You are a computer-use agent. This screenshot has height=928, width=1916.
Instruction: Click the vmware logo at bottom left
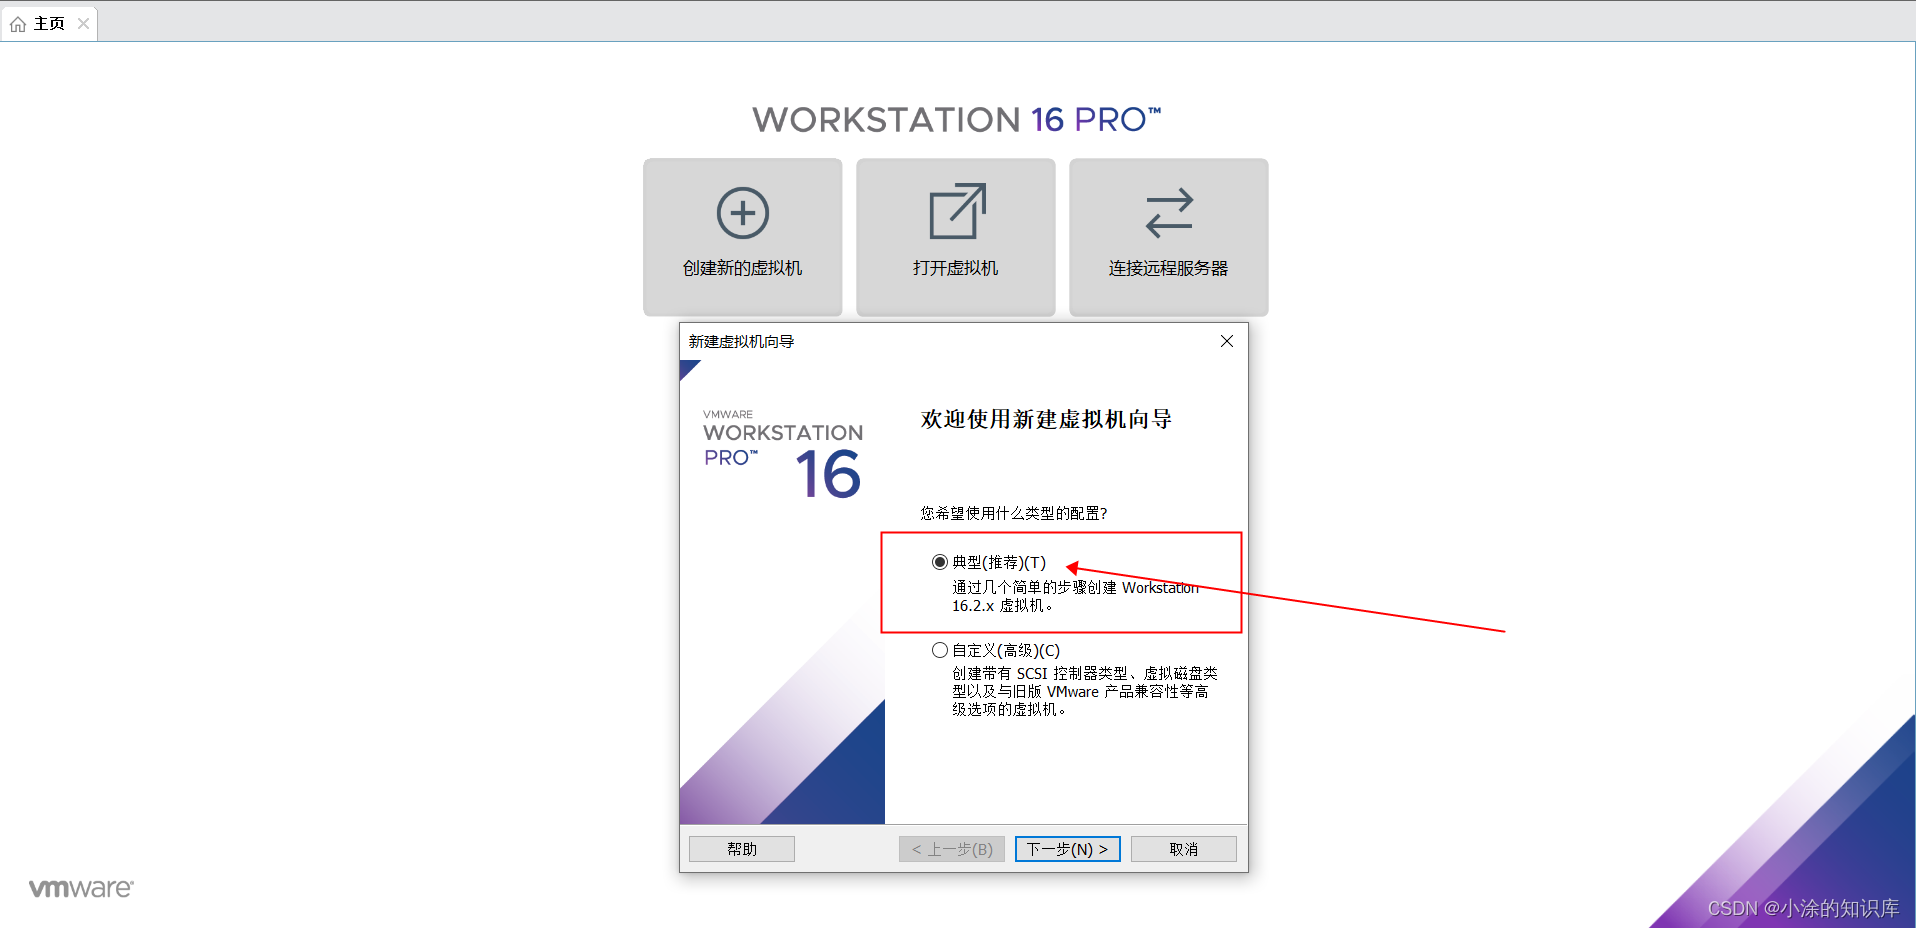click(x=81, y=888)
